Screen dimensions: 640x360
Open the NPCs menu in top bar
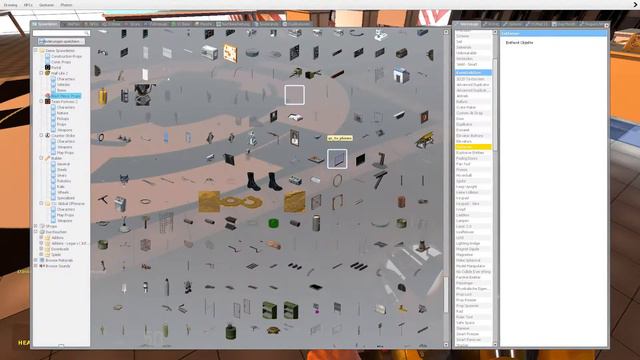[x=28, y=5]
